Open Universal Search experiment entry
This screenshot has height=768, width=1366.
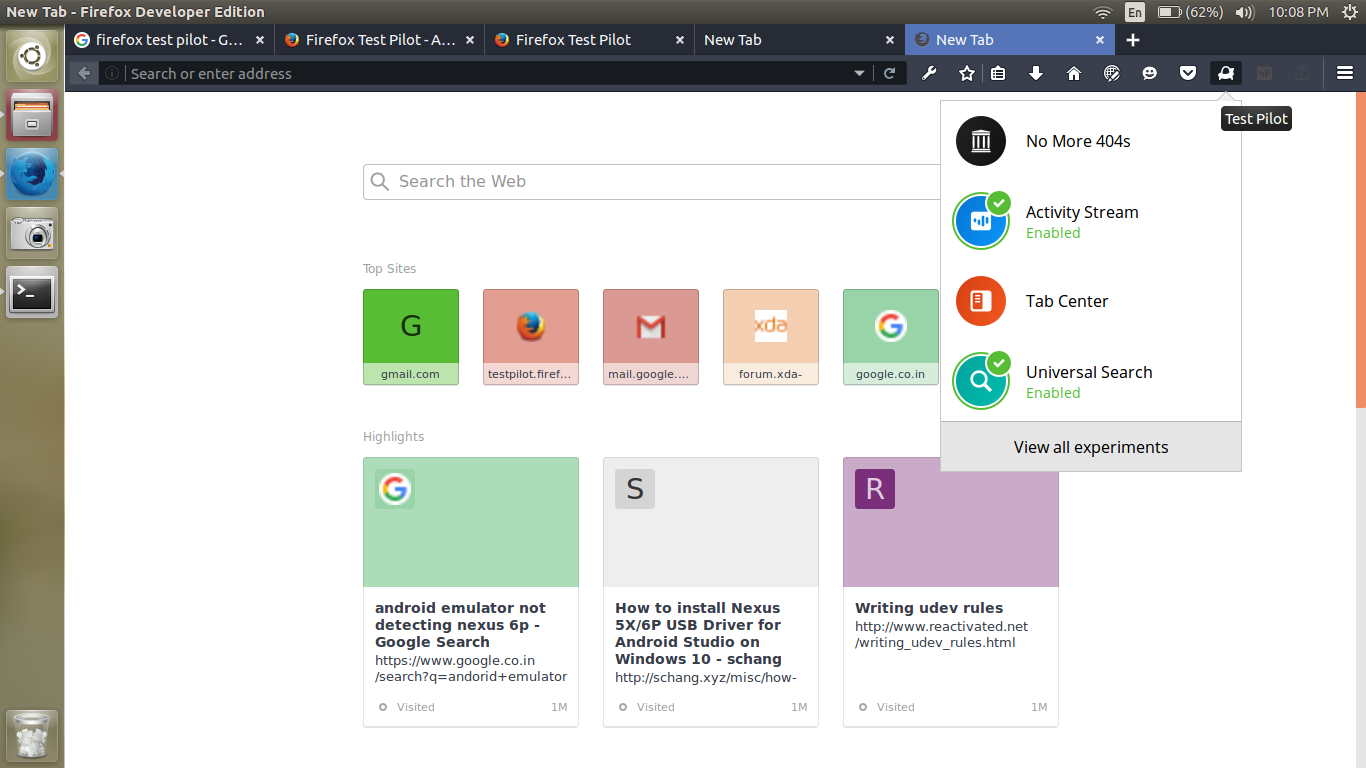tap(1091, 381)
